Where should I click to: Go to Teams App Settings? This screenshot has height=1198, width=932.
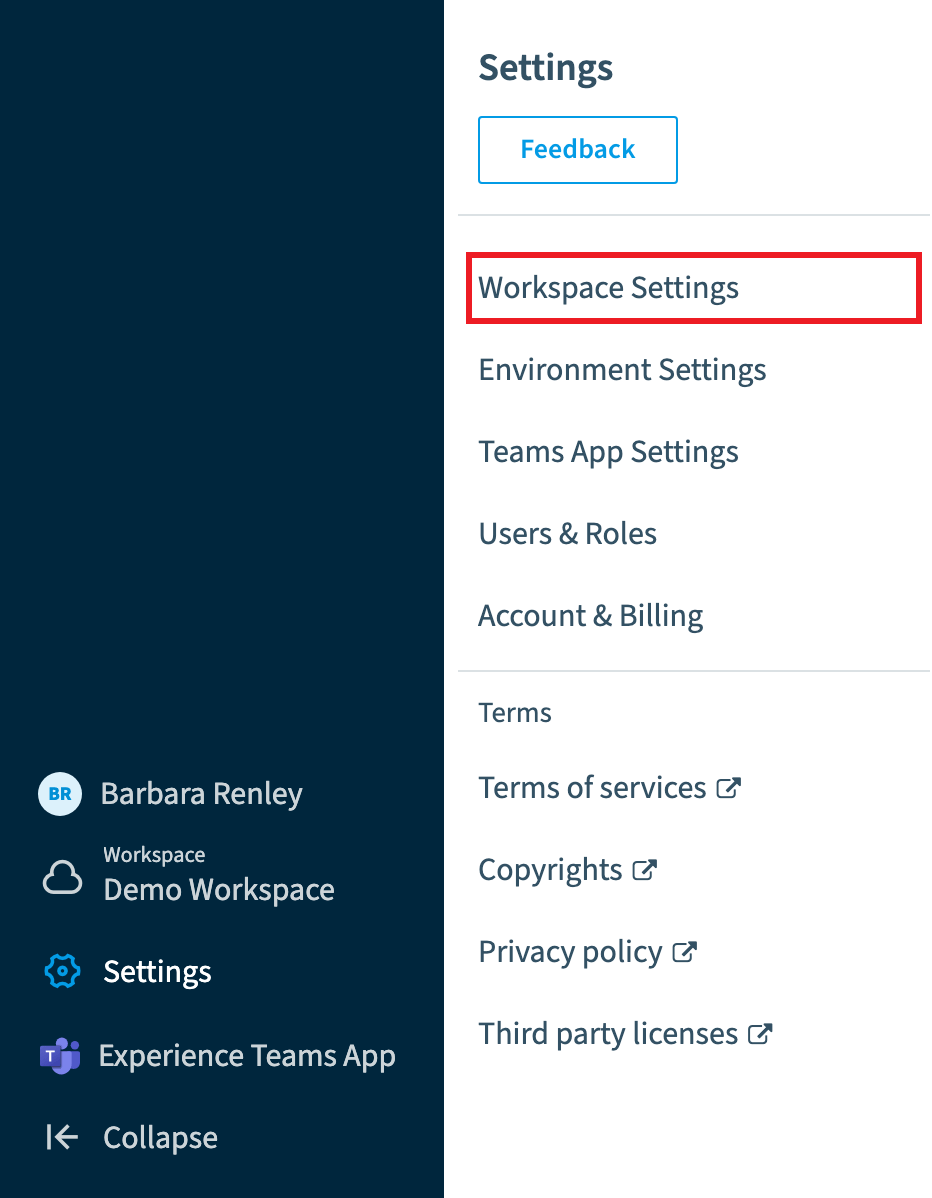tap(608, 452)
